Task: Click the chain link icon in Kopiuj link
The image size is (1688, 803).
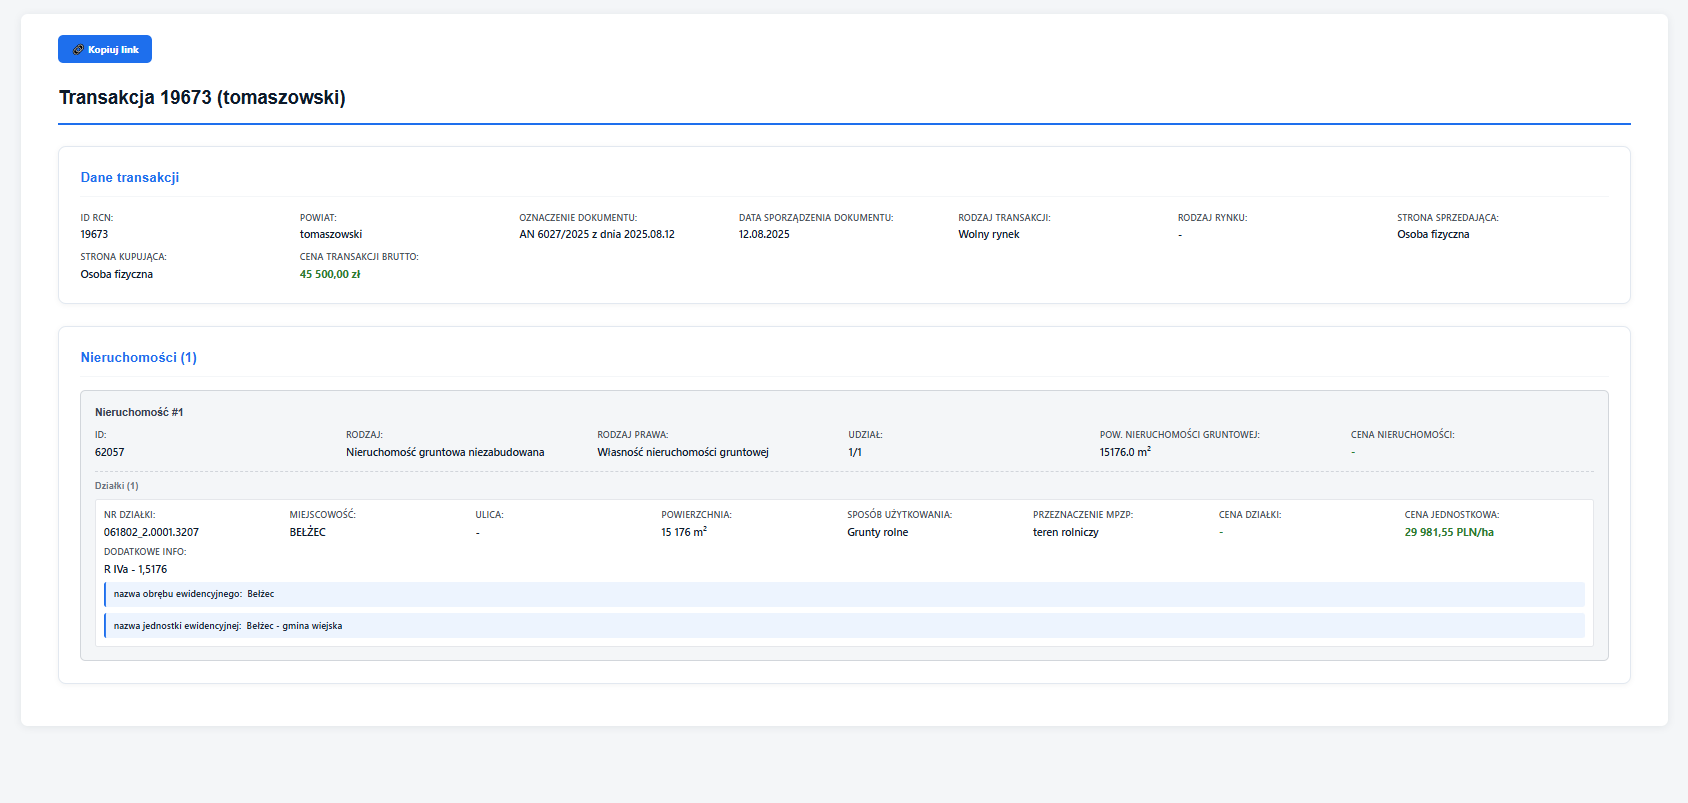Action: [78, 49]
